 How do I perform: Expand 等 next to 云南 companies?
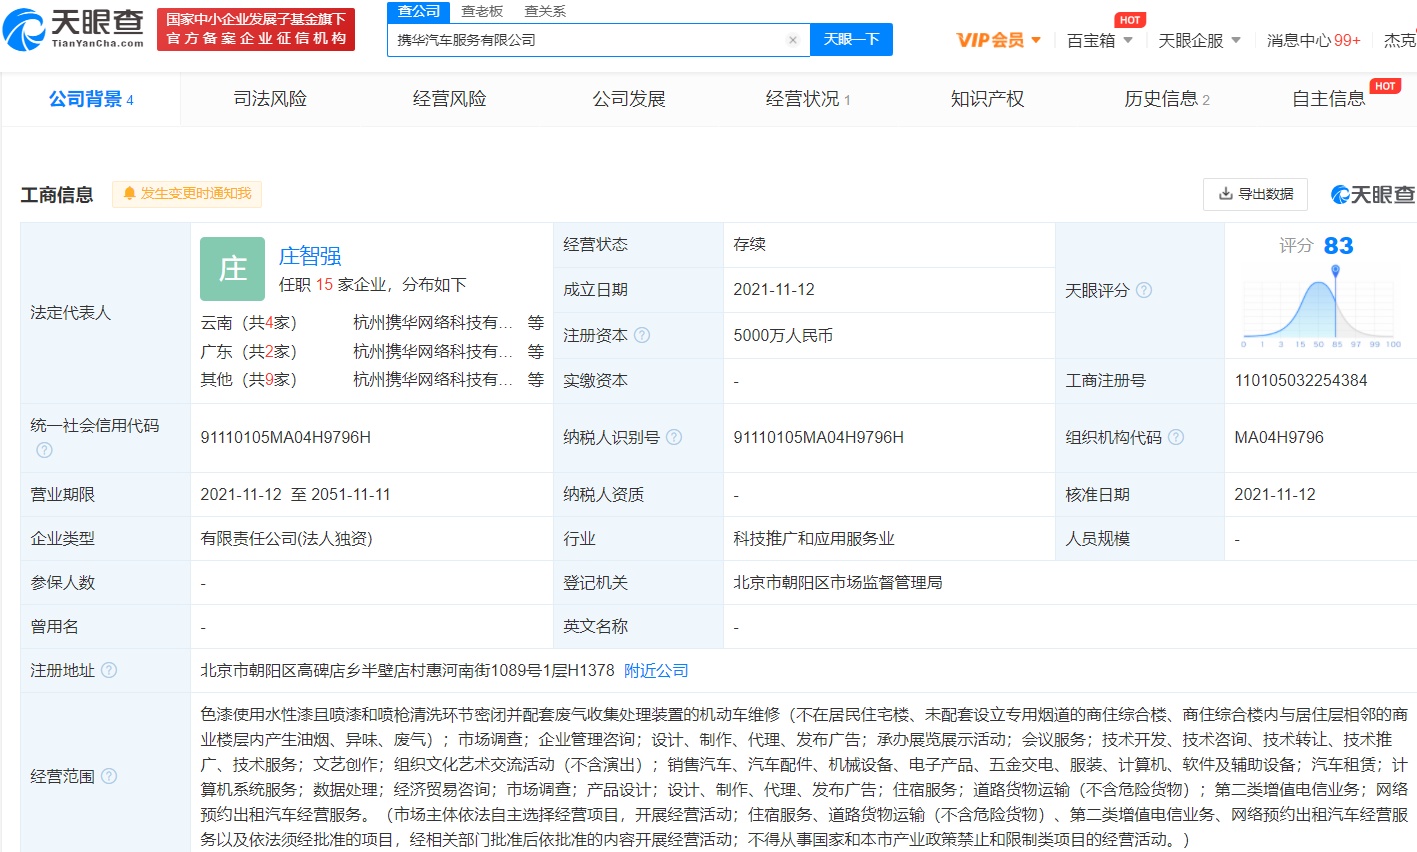click(536, 323)
